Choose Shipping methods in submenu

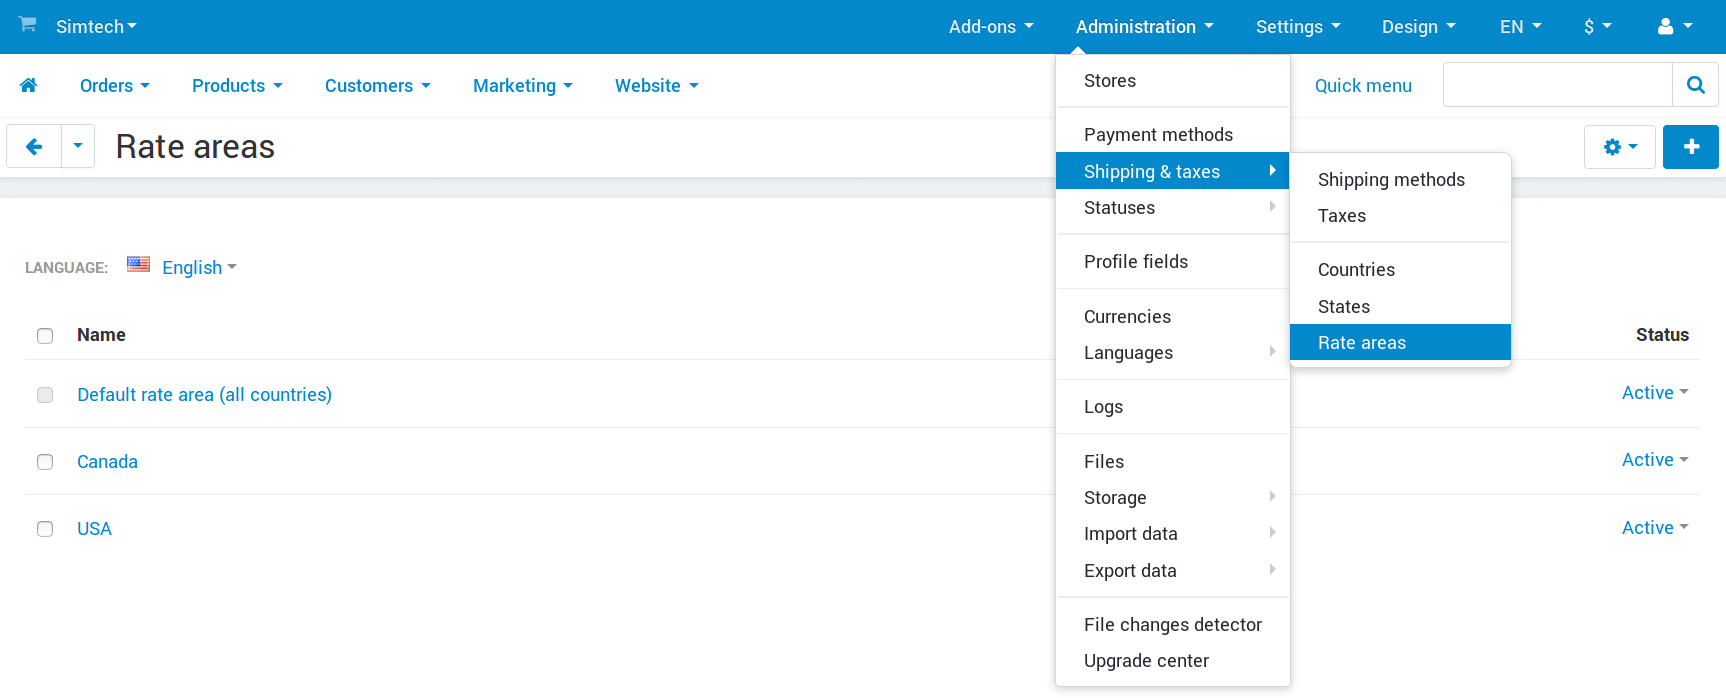[1400, 180]
